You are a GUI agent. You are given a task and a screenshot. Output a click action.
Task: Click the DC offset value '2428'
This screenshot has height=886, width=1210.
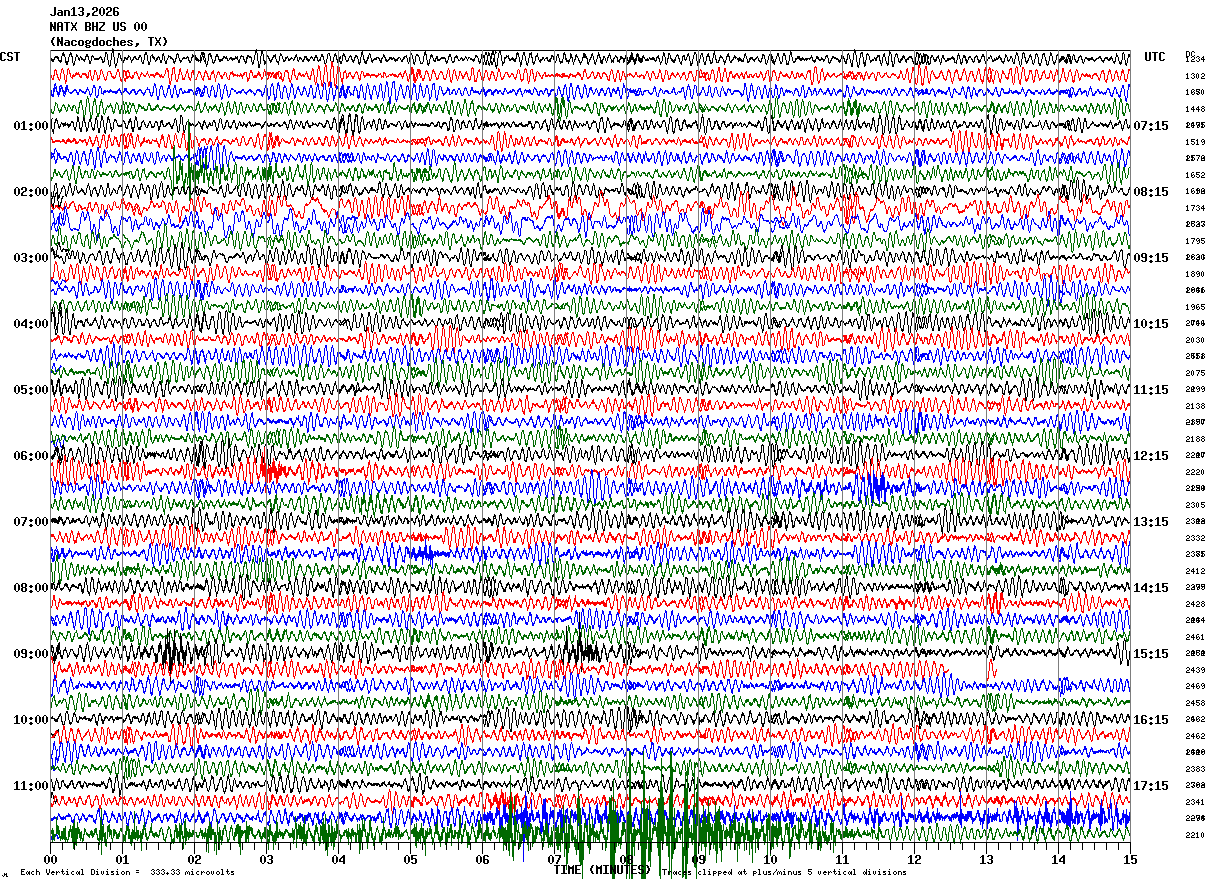[x=1195, y=604]
